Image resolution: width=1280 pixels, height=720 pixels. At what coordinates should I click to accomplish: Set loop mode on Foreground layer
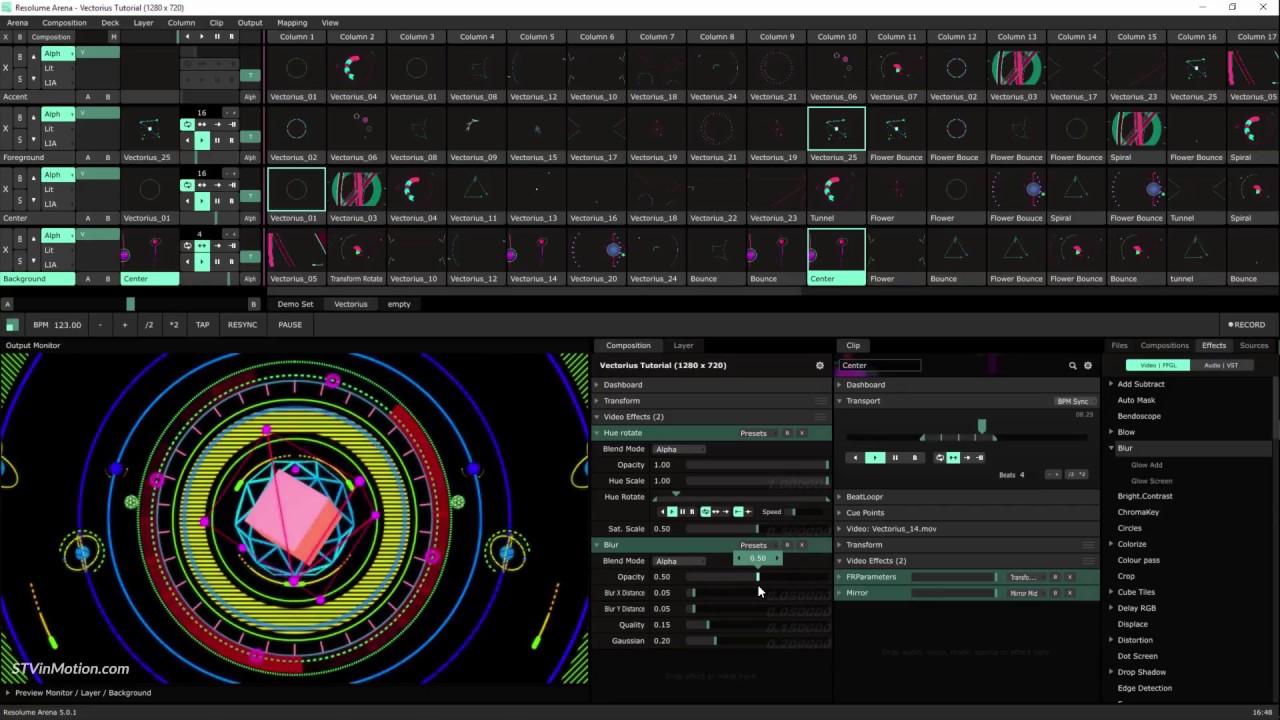point(187,125)
